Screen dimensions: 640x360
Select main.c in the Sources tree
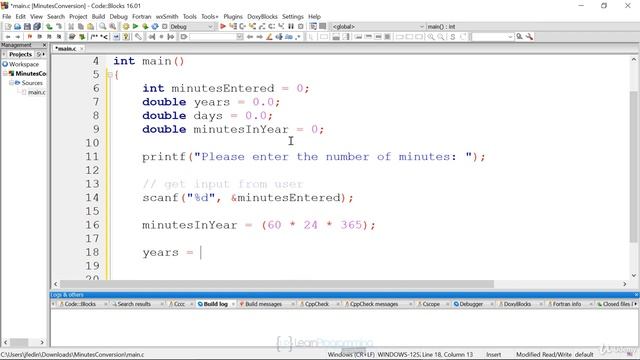pyautogui.click(x=37, y=92)
